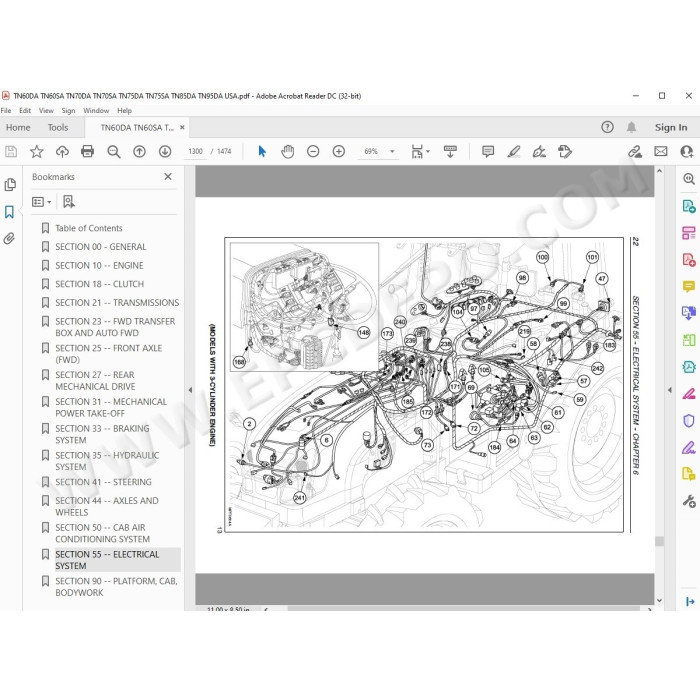Screen dimensions: 700x700
Task: Open the File menu
Action: [x=6, y=110]
